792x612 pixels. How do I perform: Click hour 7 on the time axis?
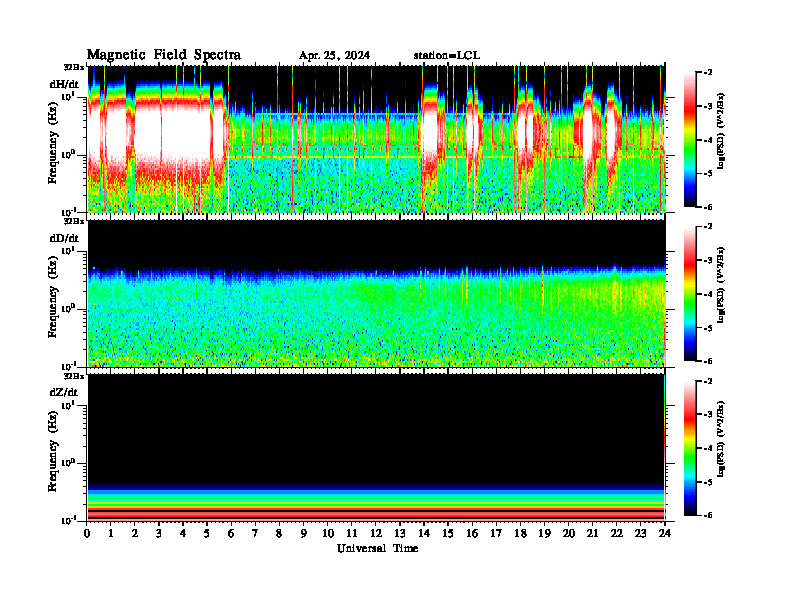[x=255, y=533]
